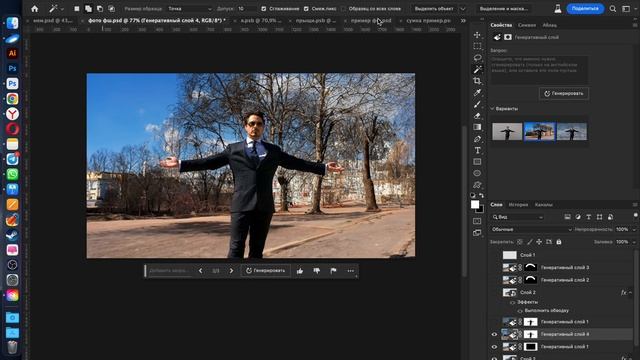The height and width of the screenshot is (360, 640).
Task: Click Генерировать in contextual taskbar
Action: (265, 271)
